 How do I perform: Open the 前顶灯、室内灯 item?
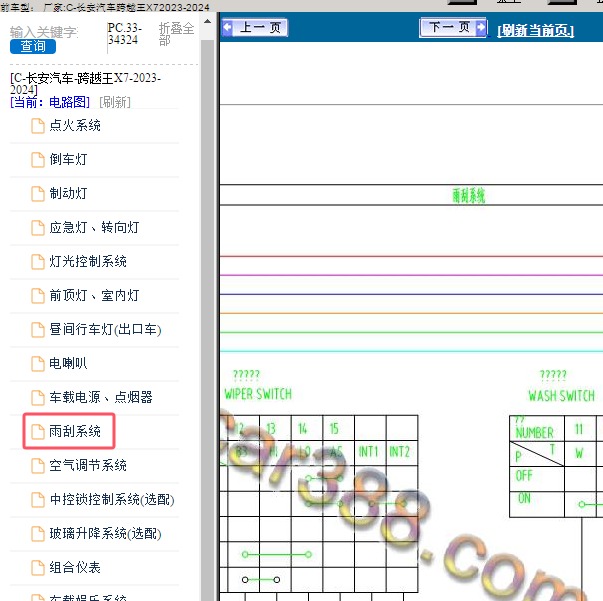pos(94,295)
